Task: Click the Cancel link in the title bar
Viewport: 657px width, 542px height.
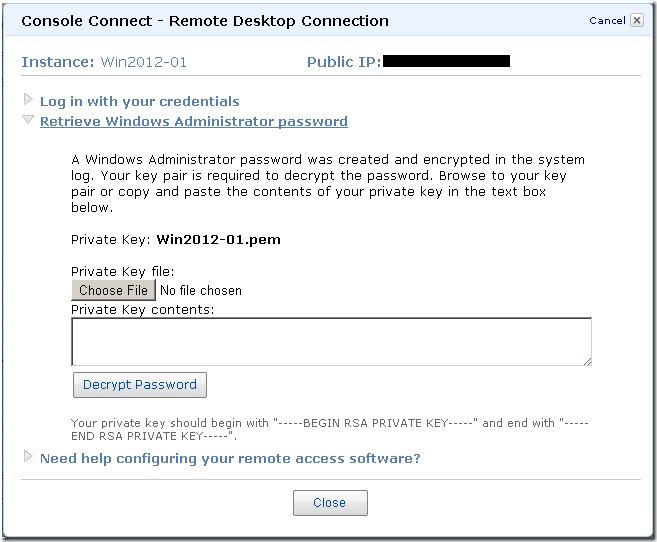Action: pyautogui.click(x=607, y=20)
